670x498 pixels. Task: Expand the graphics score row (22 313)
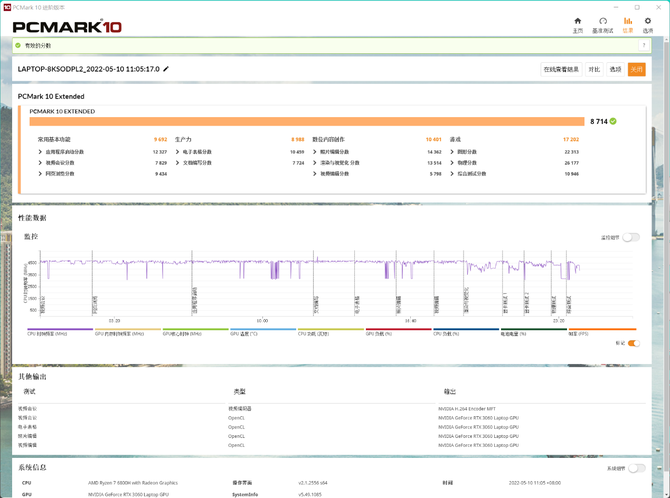tap(453, 151)
